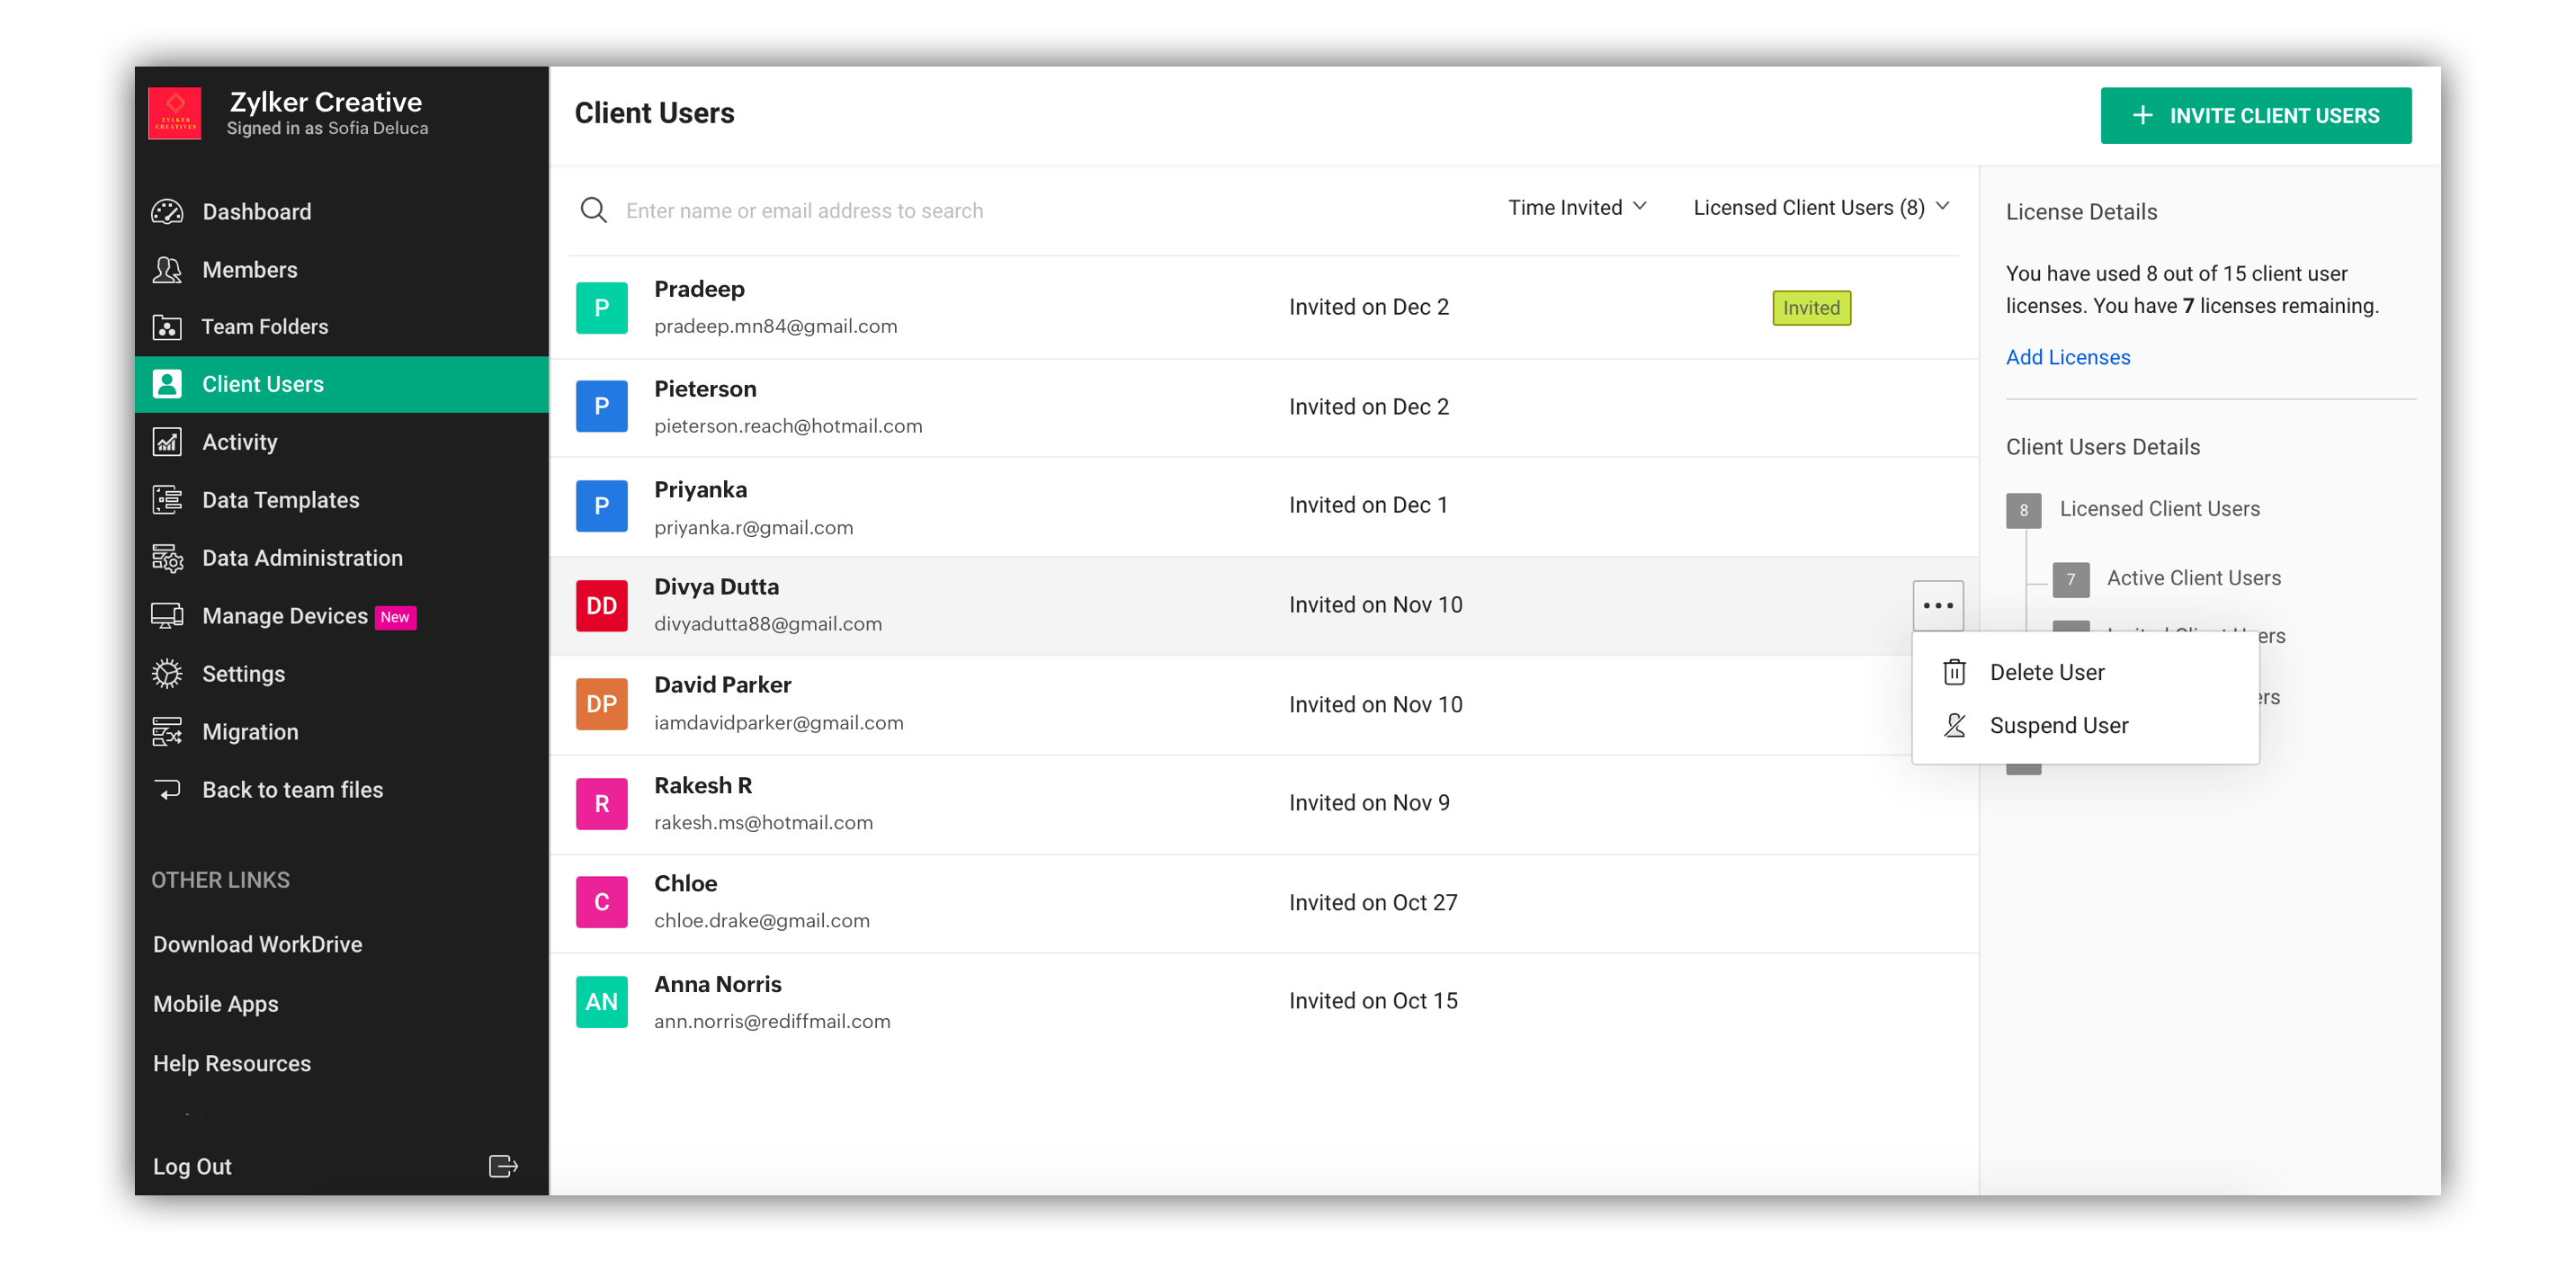Open Members section via its icon

click(x=167, y=270)
